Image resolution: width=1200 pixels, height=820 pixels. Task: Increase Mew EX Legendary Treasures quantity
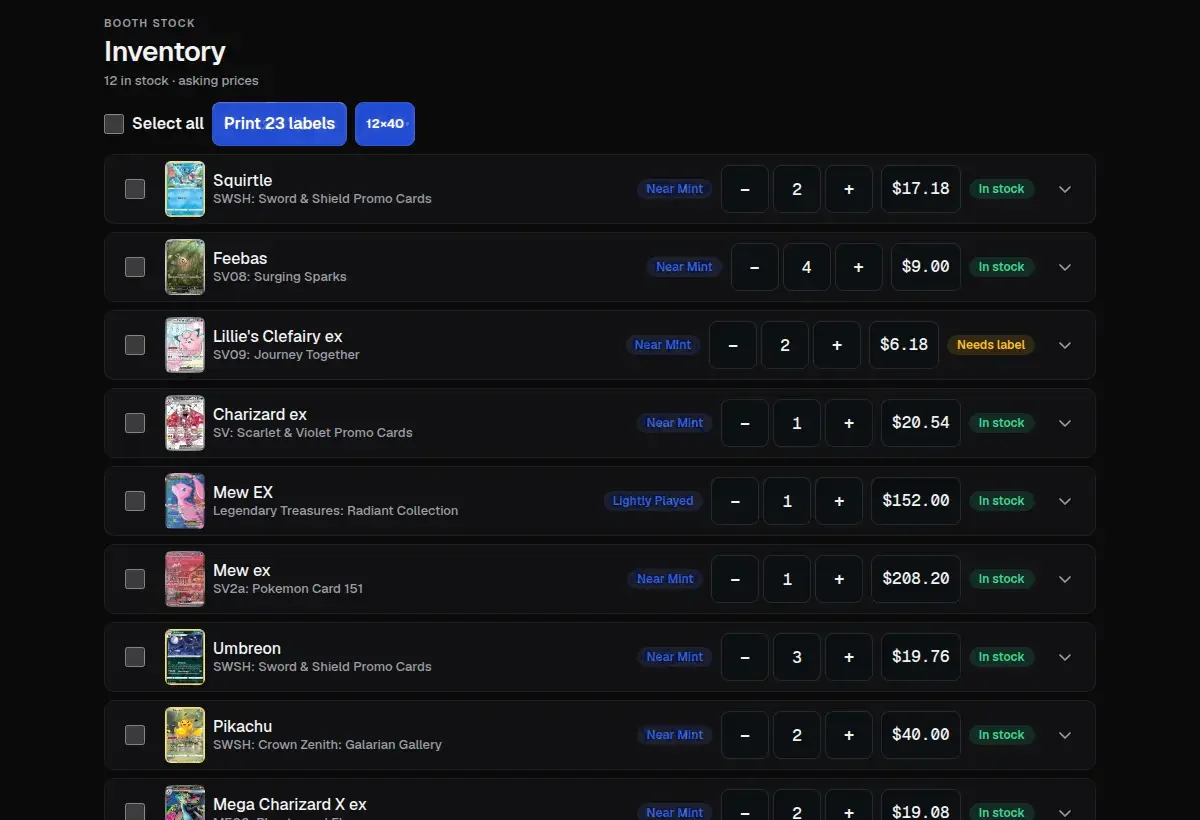click(839, 501)
